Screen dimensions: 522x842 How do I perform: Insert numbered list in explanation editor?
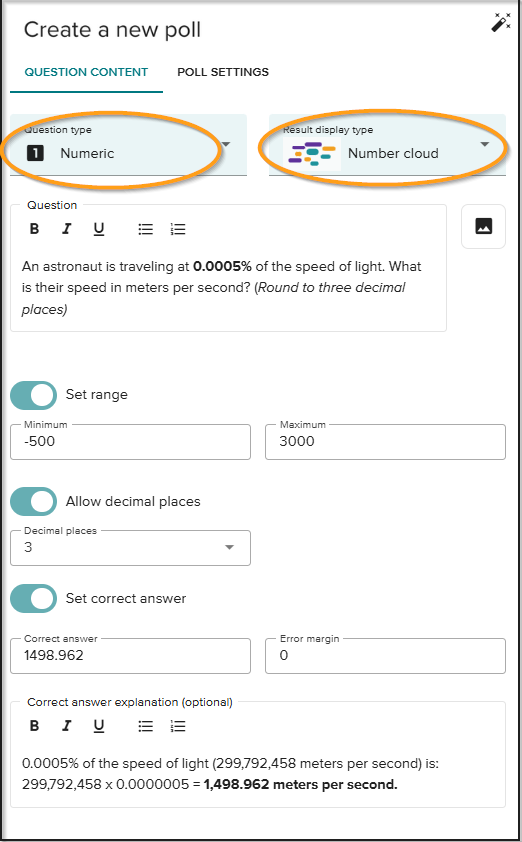pyautogui.click(x=178, y=726)
